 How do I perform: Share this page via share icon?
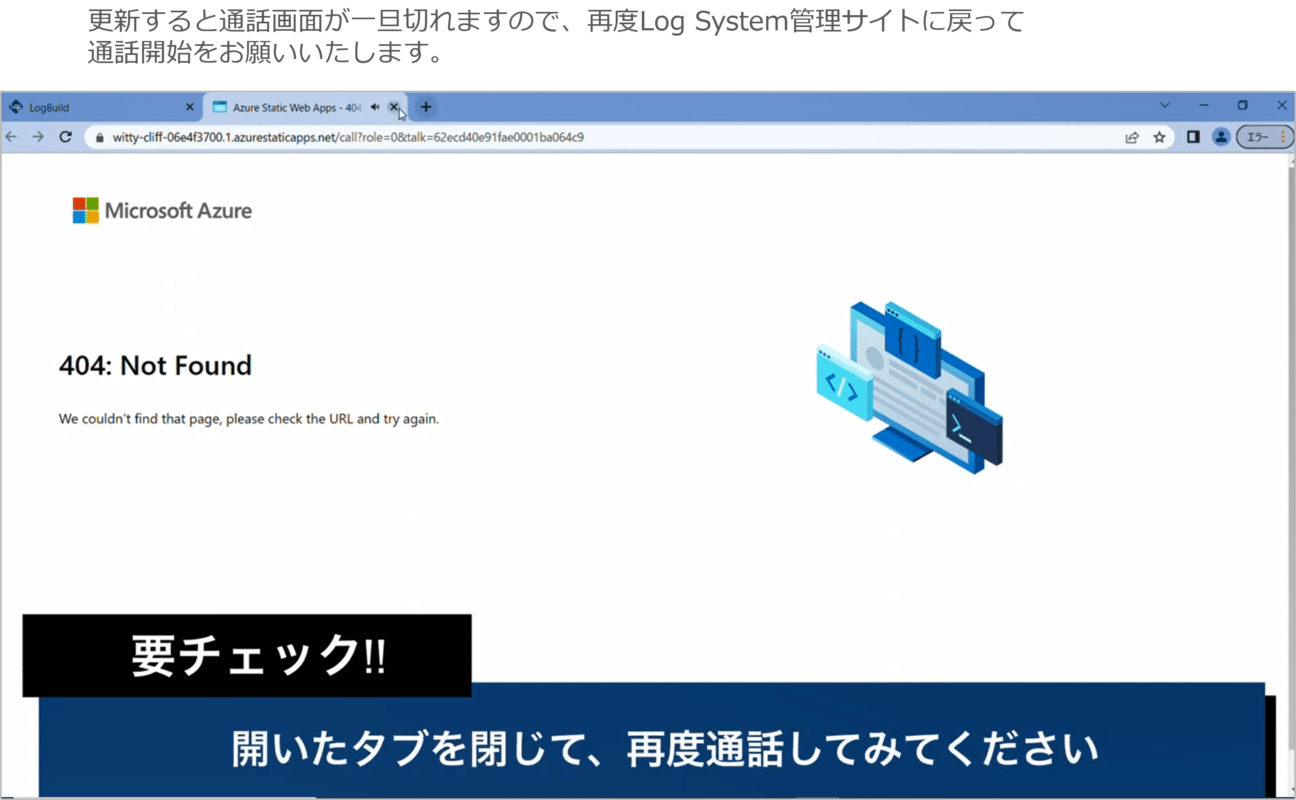[1132, 137]
